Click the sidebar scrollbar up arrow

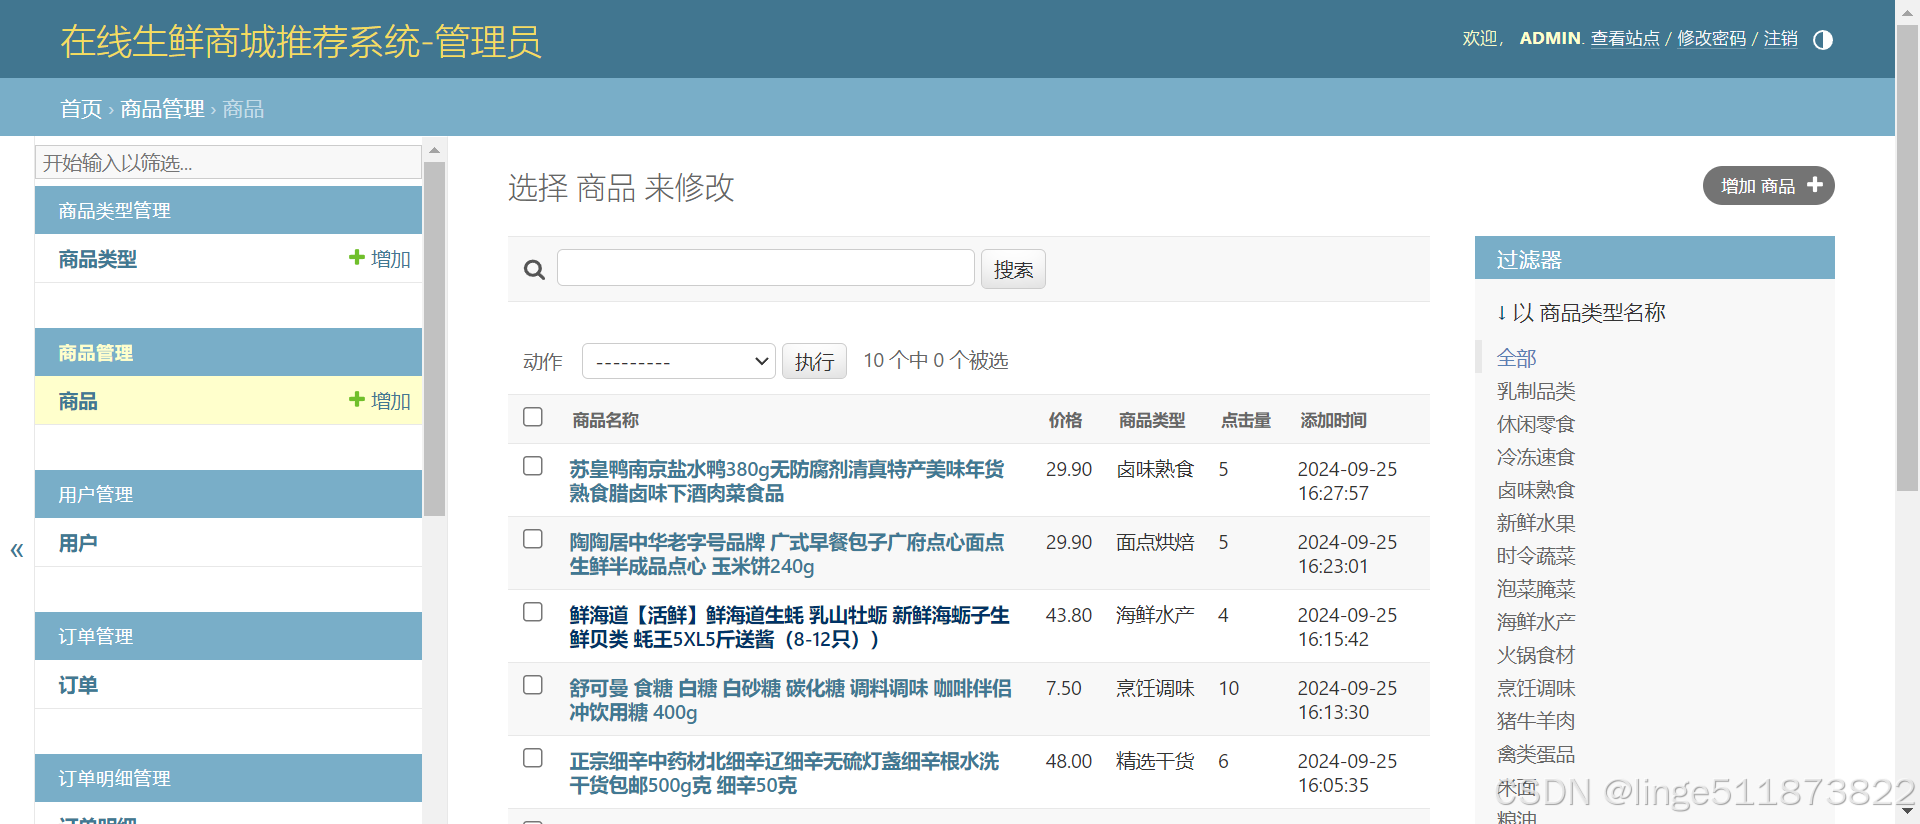(434, 151)
